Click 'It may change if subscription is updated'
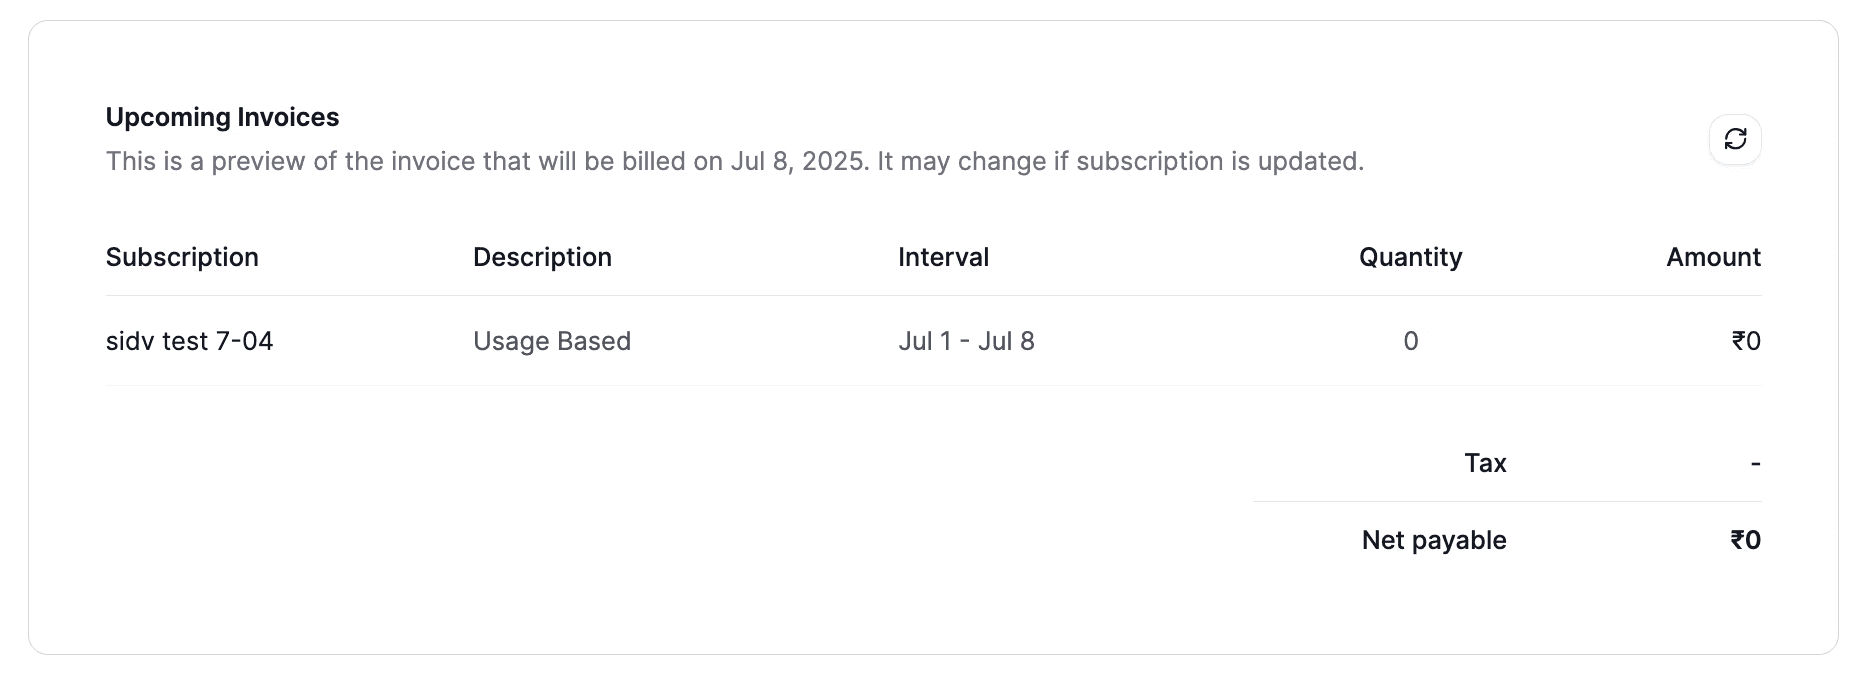 1120,161
